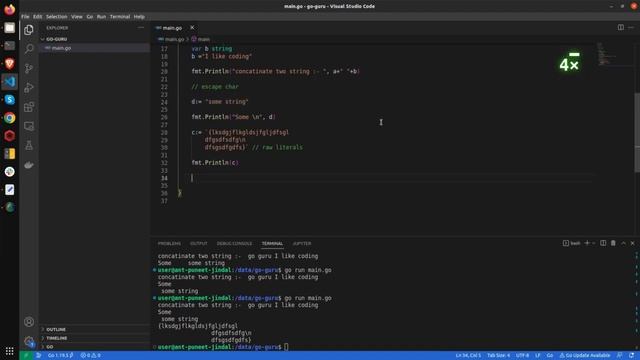Switch to the OUTPUT panel tab
640x360 pixels.
pos(198,243)
